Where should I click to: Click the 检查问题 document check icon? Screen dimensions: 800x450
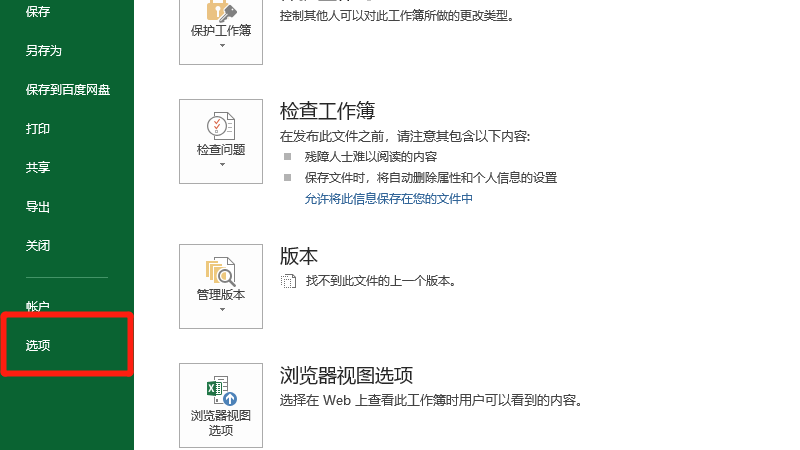220,125
